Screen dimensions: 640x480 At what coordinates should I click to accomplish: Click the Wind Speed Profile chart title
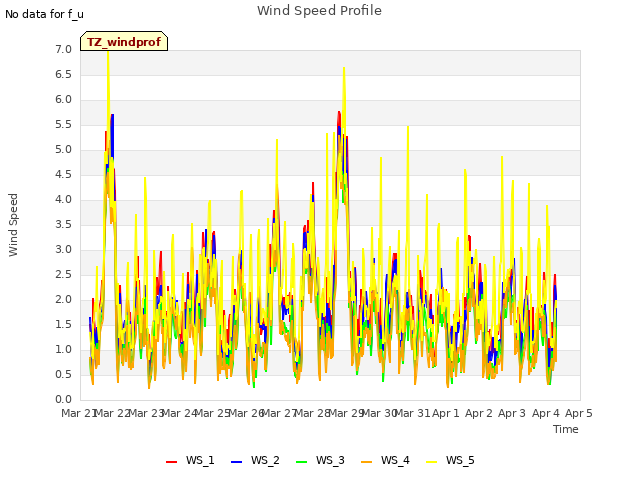[319, 11]
